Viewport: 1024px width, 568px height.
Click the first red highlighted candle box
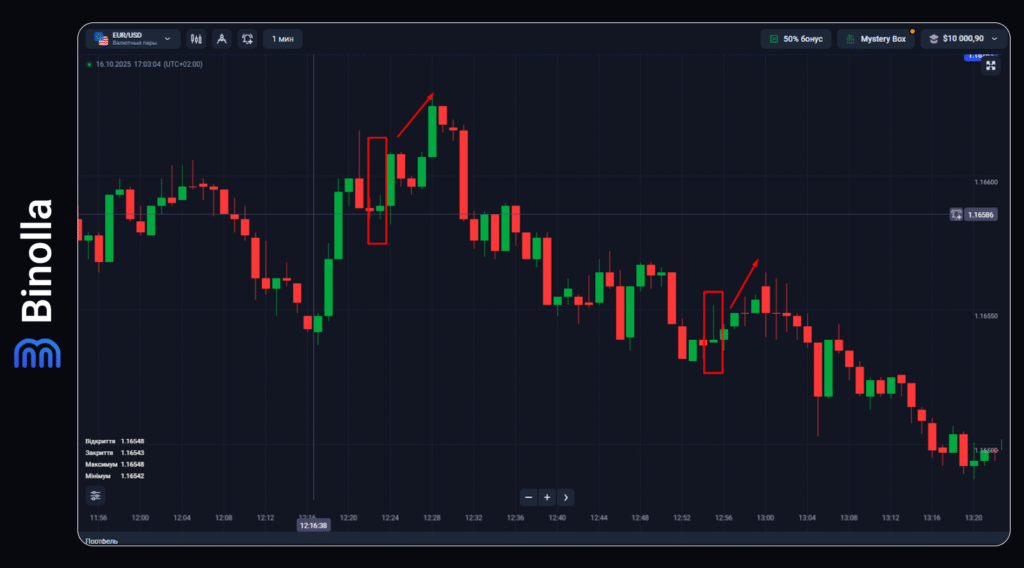pos(377,190)
